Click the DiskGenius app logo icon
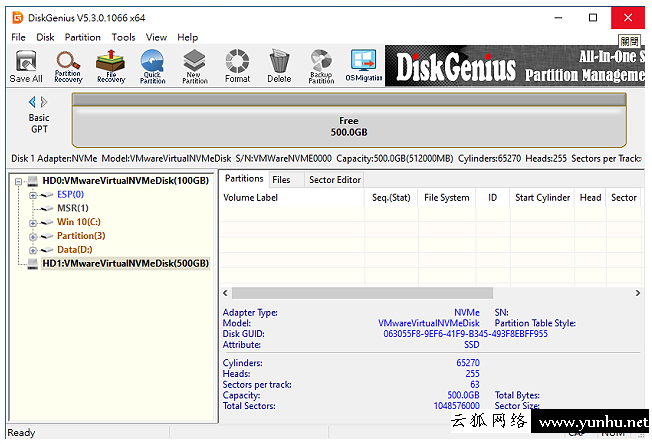This screenshot has width=652, height=444. click(18, 18)
